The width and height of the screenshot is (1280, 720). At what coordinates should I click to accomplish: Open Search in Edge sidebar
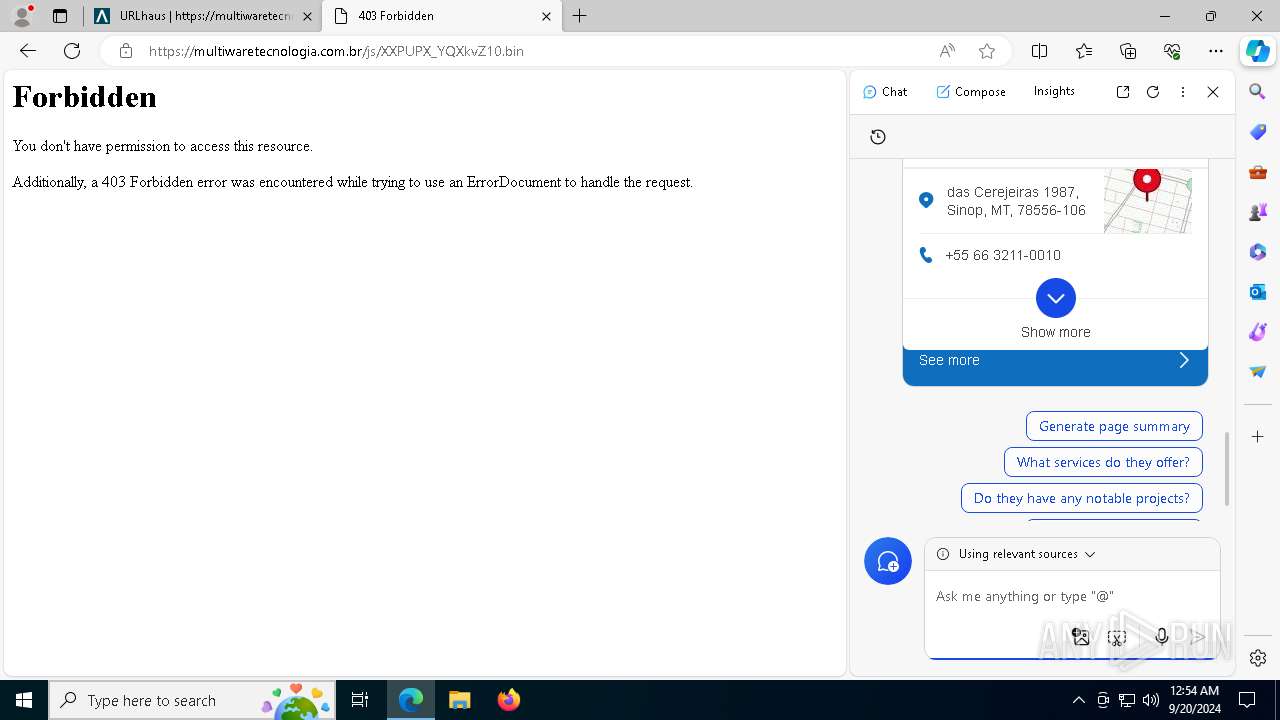(x=1258, y=92)
